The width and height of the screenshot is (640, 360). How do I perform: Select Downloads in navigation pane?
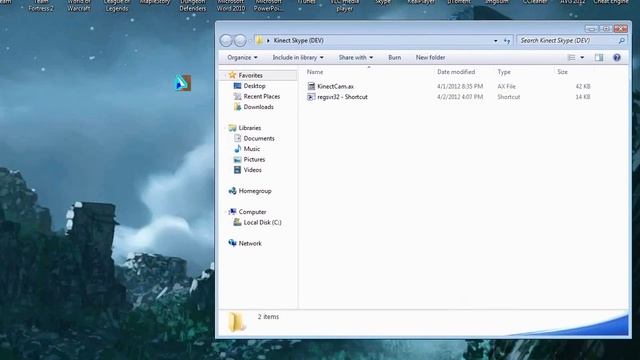tap(258, 107)
